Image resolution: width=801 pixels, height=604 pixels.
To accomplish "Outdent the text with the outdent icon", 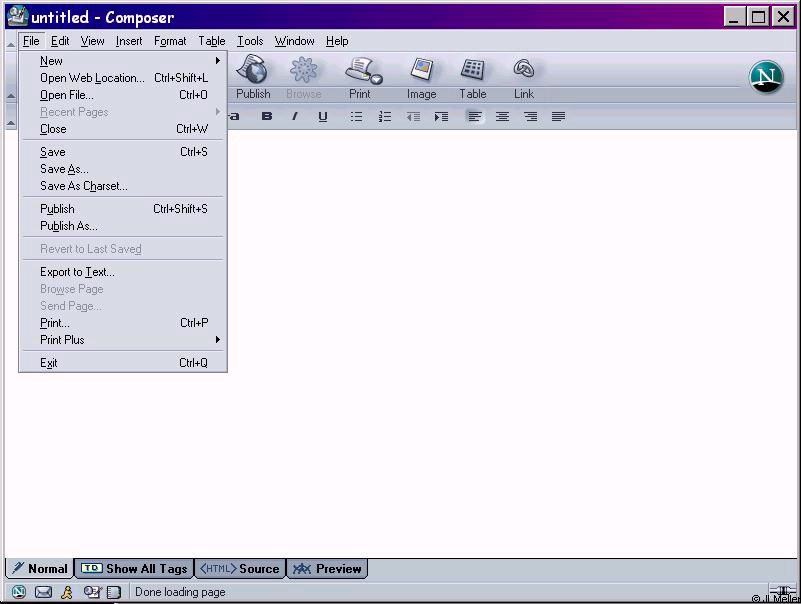I will point(413,117).
